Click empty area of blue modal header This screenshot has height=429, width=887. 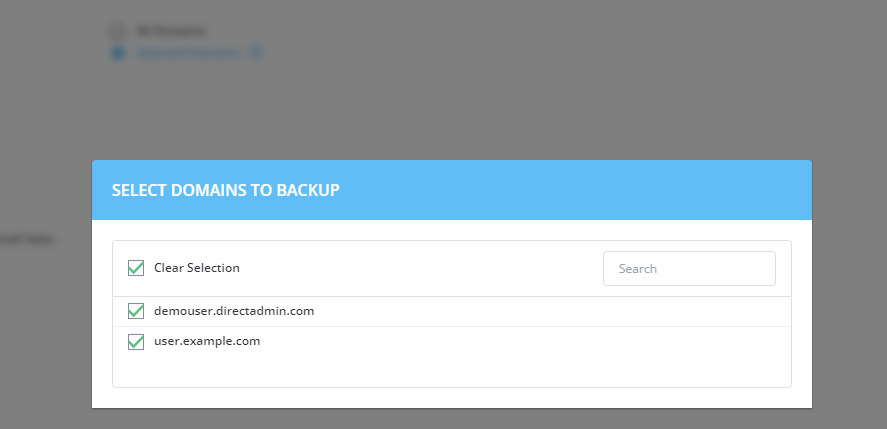pos(600,189)
